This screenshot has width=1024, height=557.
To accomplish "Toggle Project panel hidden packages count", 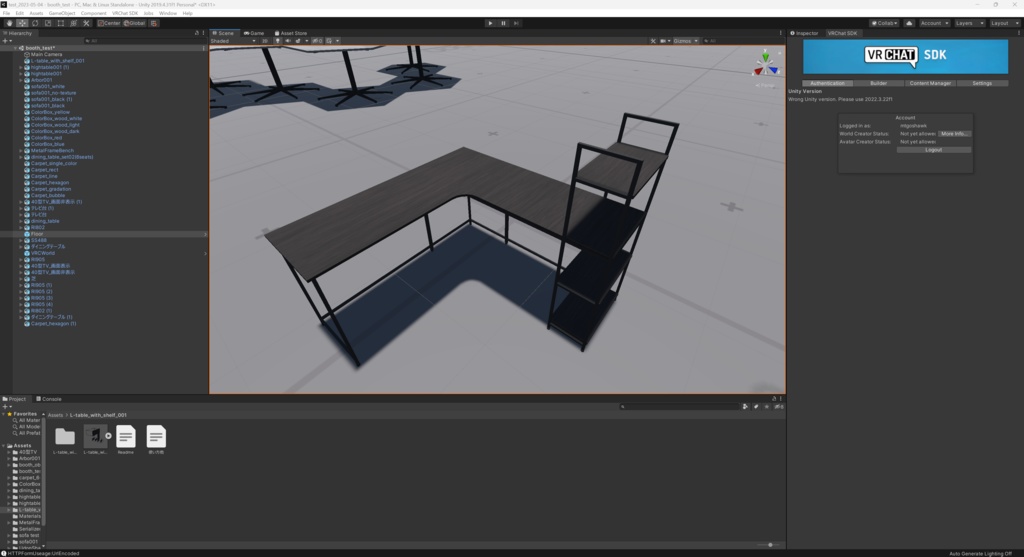I will [778, 406].
